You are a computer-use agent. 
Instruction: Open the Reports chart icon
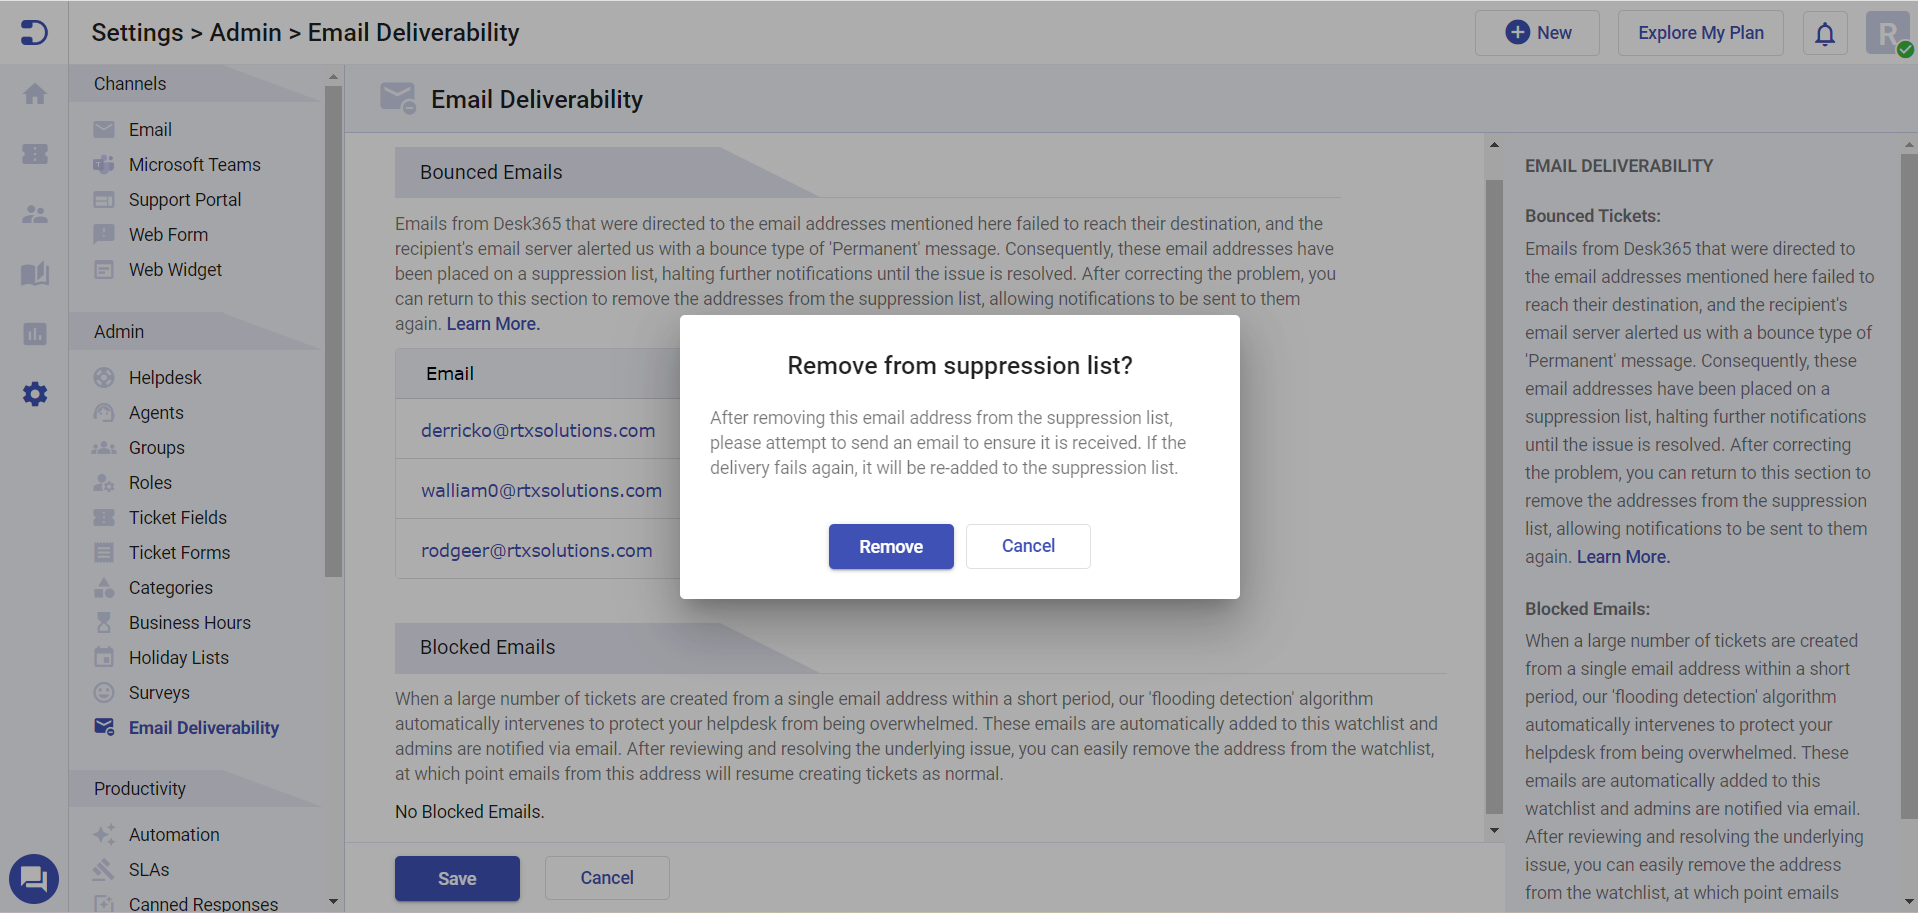click(x=35, y=334)
